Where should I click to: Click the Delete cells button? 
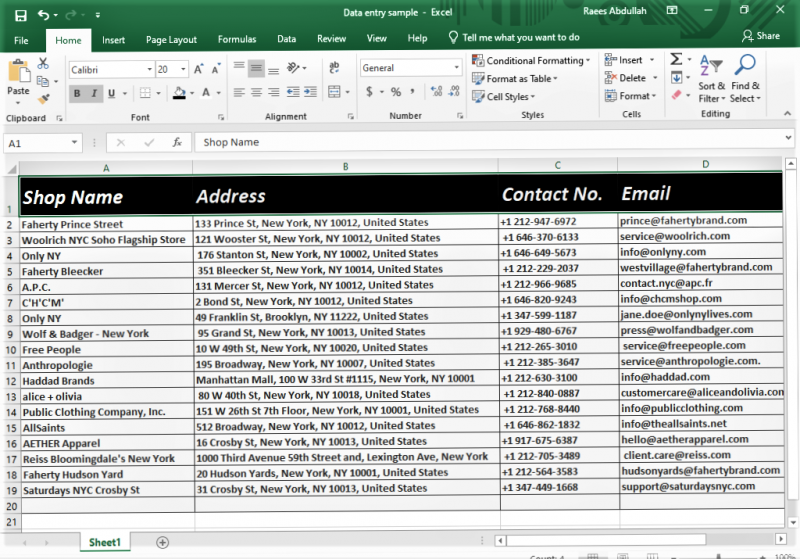631,78
